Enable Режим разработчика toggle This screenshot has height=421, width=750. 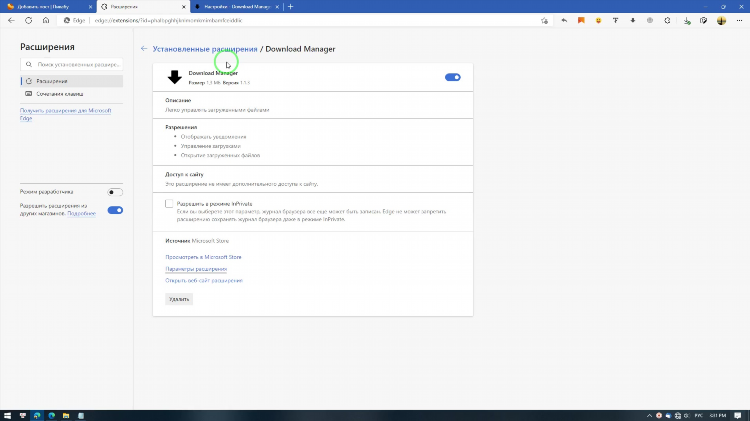click(x=115, y=192)
